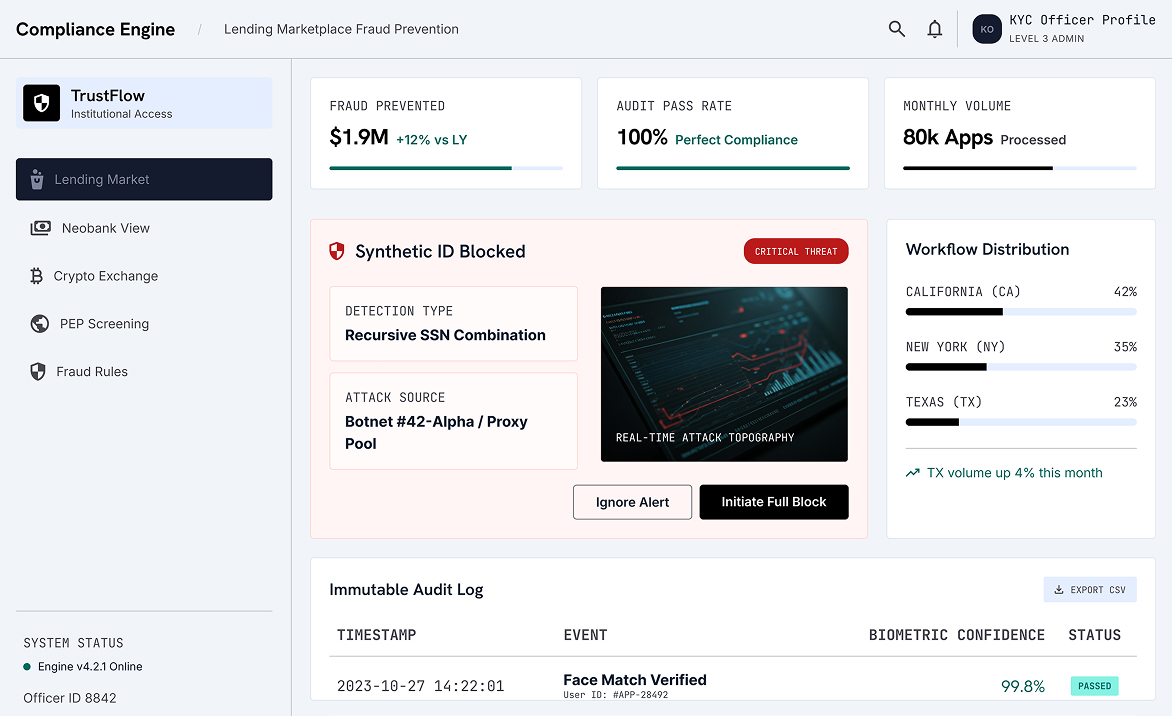Click the TrustFlow Institutional Access card
Image resolution: width=1172 pixels, height=716 pixels.
(144, 103)
